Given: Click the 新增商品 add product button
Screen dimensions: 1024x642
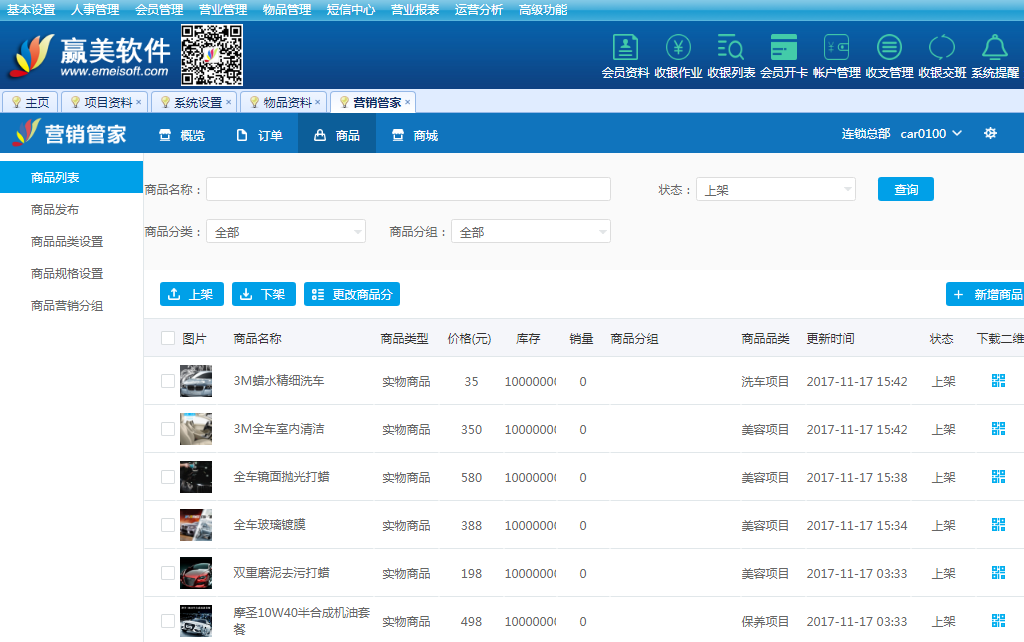Looking at the screenshot, I should coord(985,295).
